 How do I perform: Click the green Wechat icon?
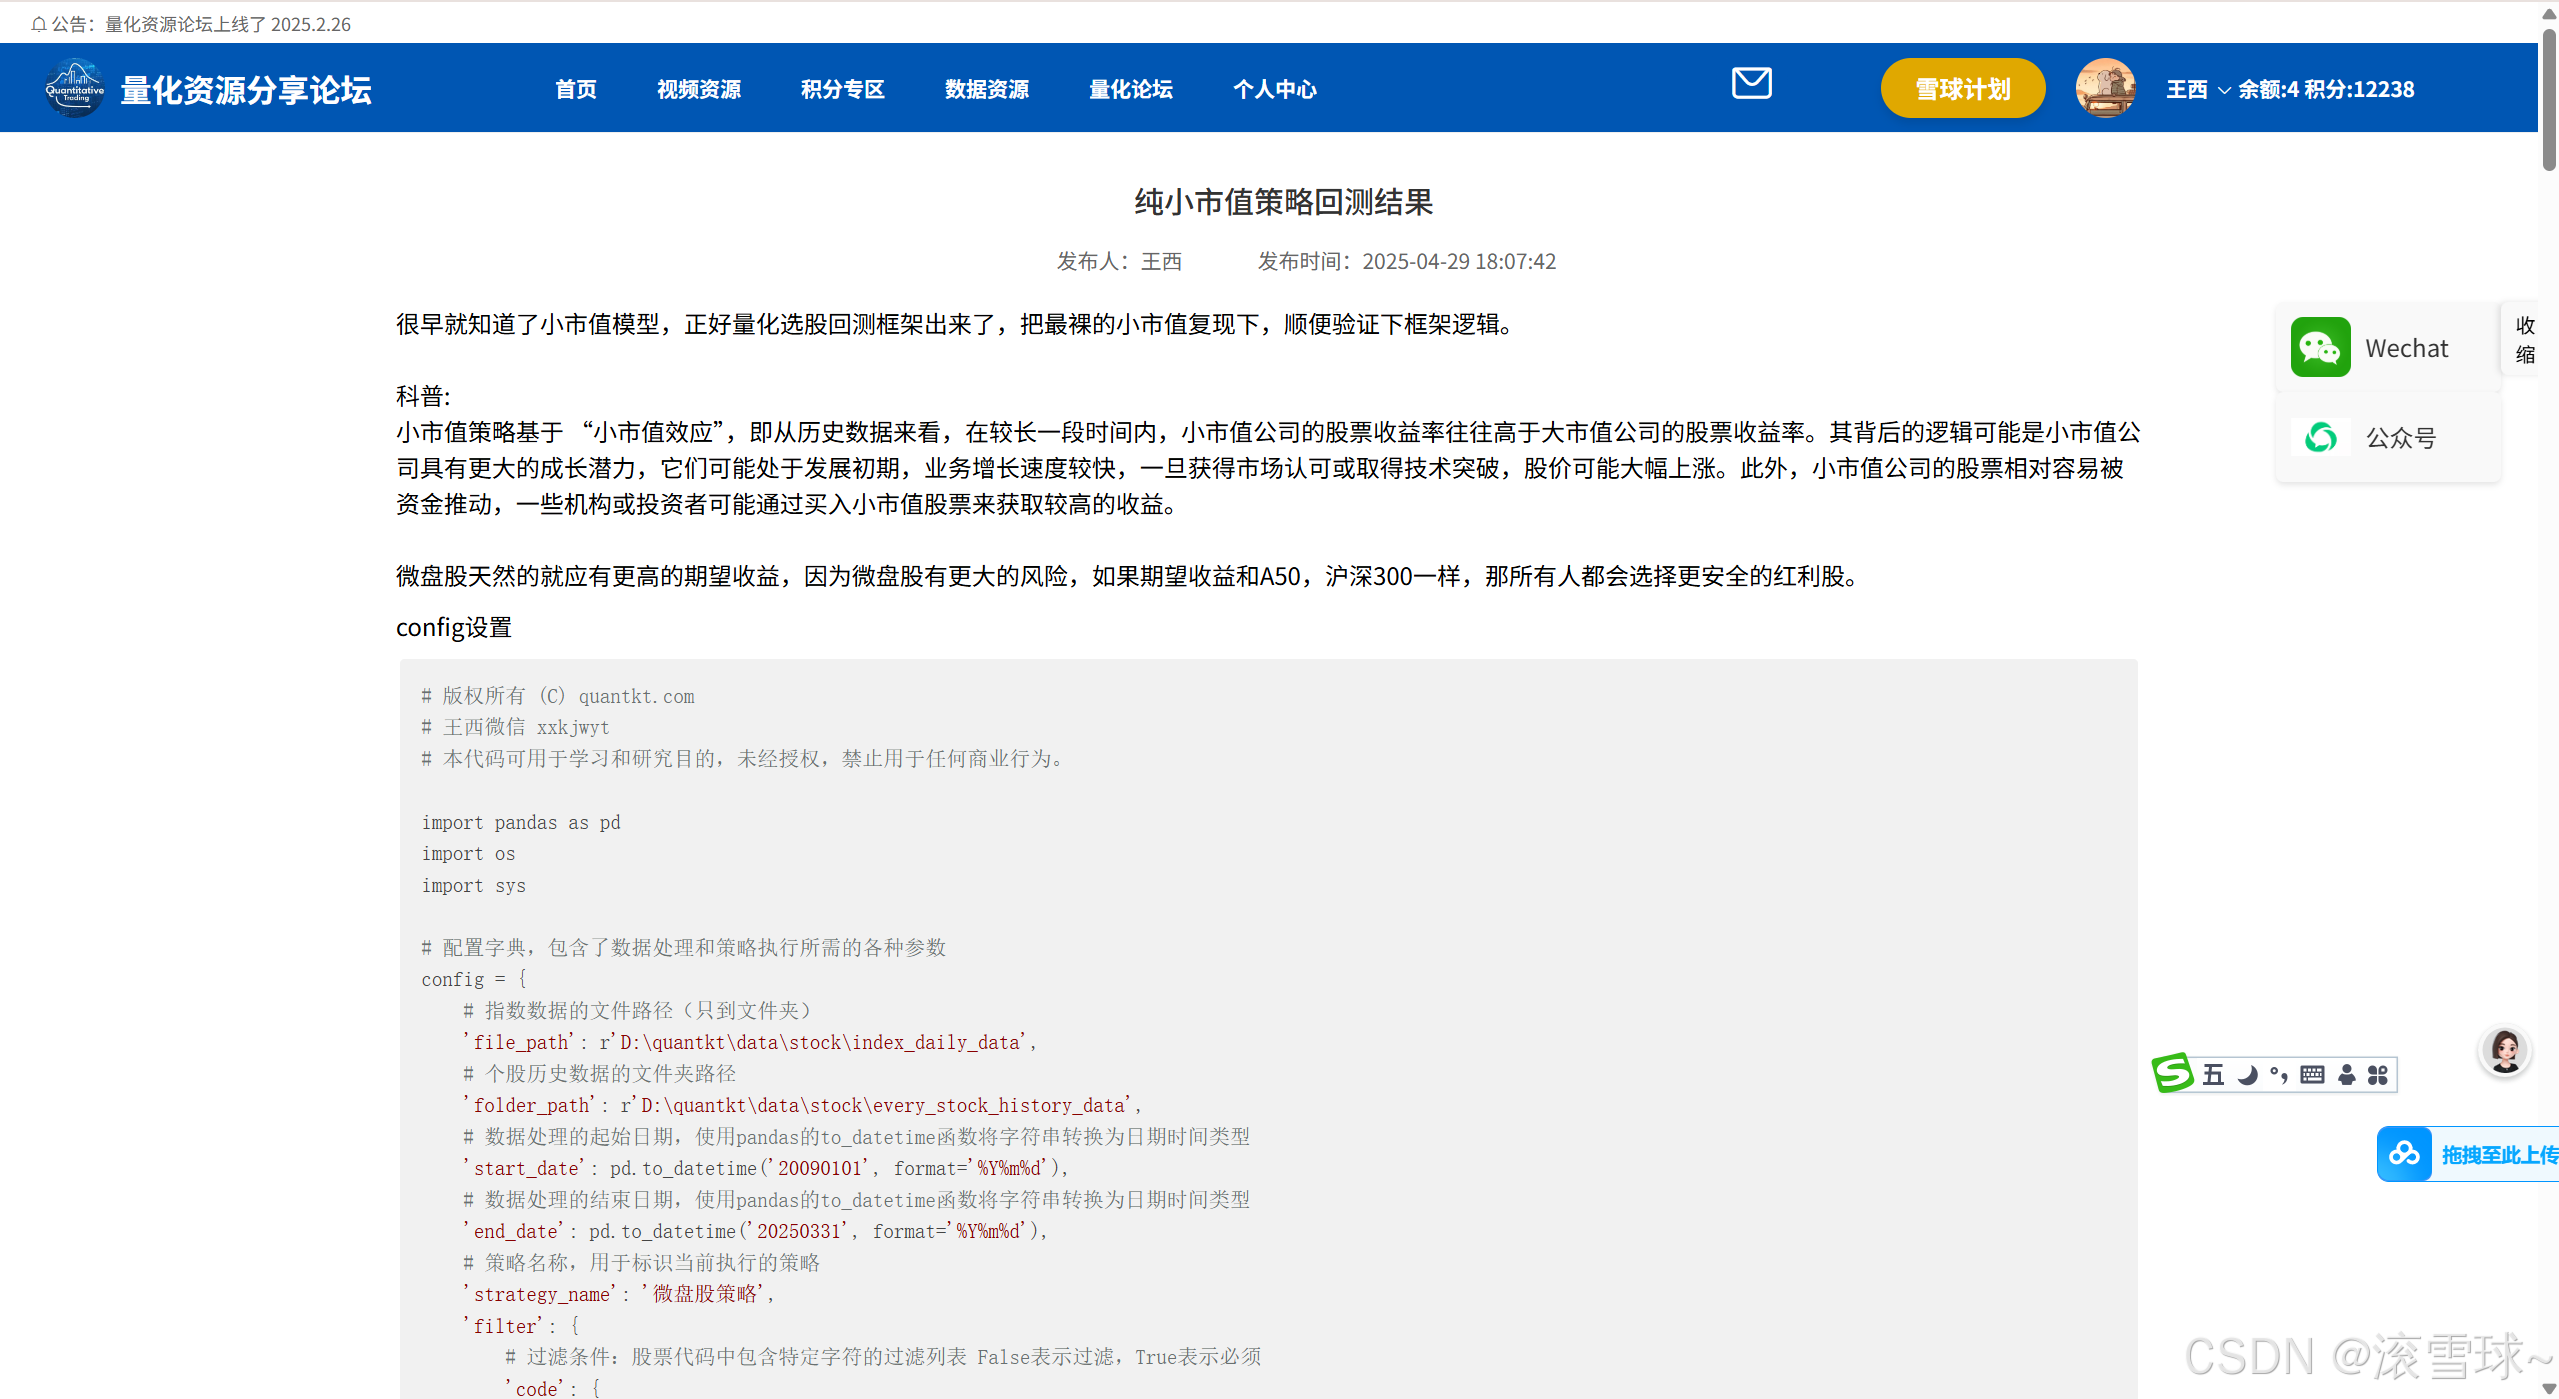click(2320, 347)
